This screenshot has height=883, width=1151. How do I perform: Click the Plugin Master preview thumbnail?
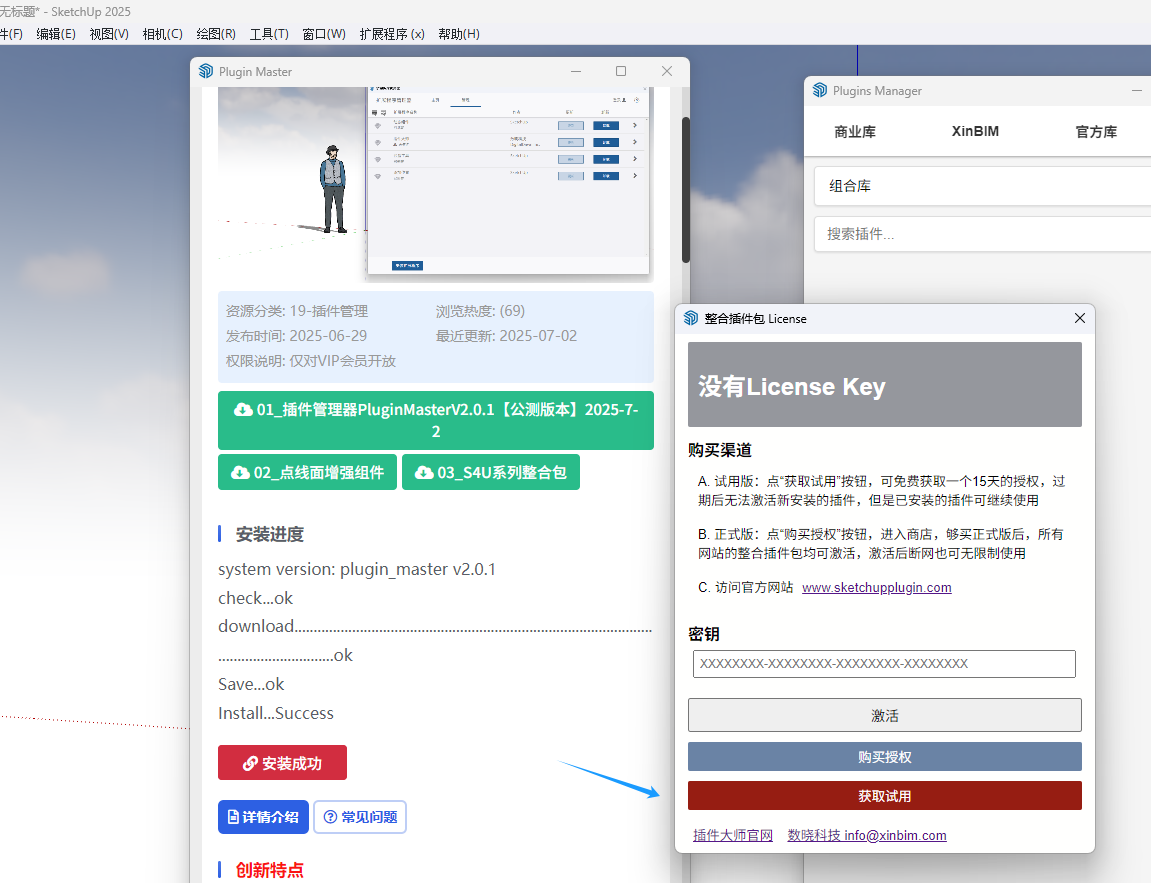[435, 182]
